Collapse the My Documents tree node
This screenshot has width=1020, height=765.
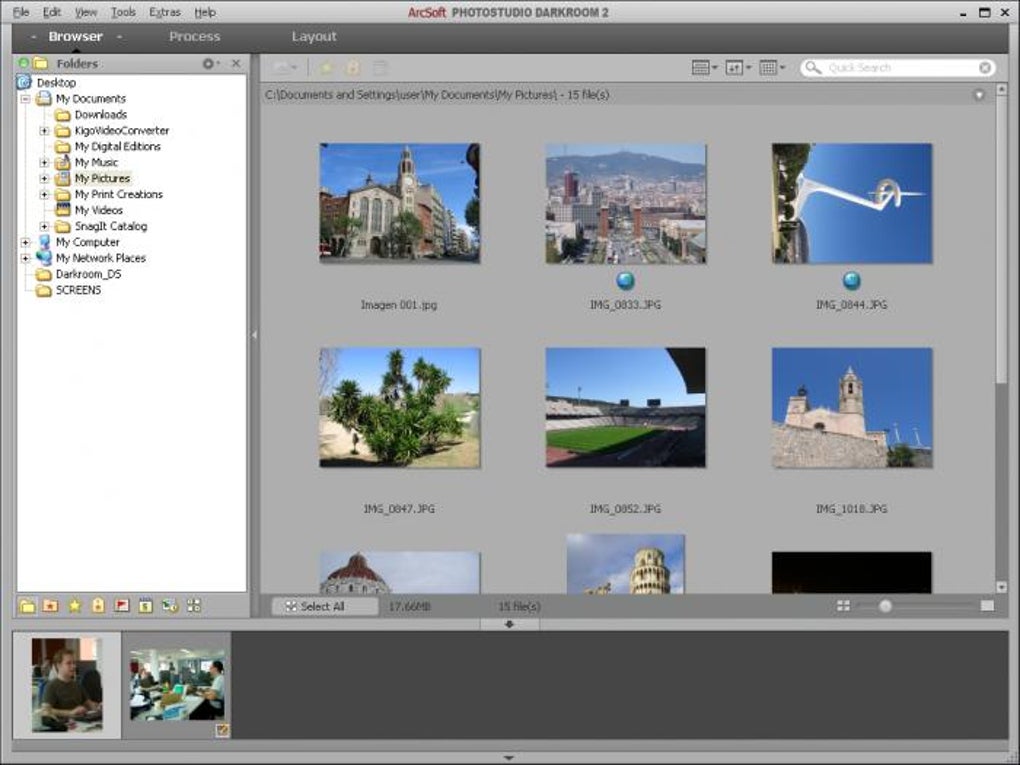coord(25,99)
